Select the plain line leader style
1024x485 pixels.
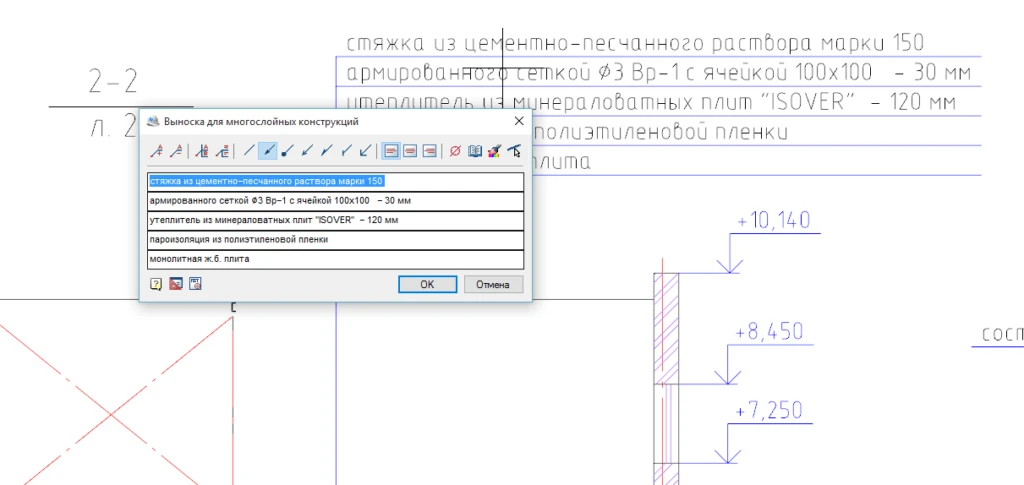click(x=250, y=151)
